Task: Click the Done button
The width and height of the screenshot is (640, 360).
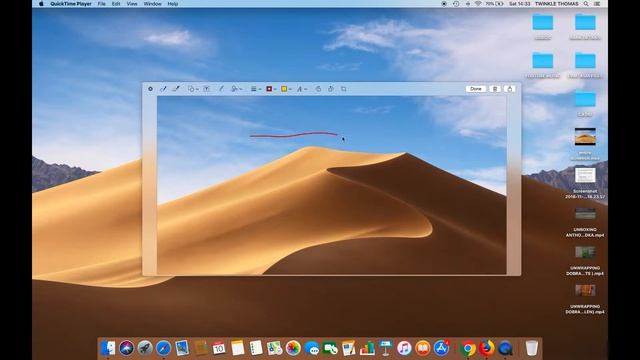Action: coord(476,89)
